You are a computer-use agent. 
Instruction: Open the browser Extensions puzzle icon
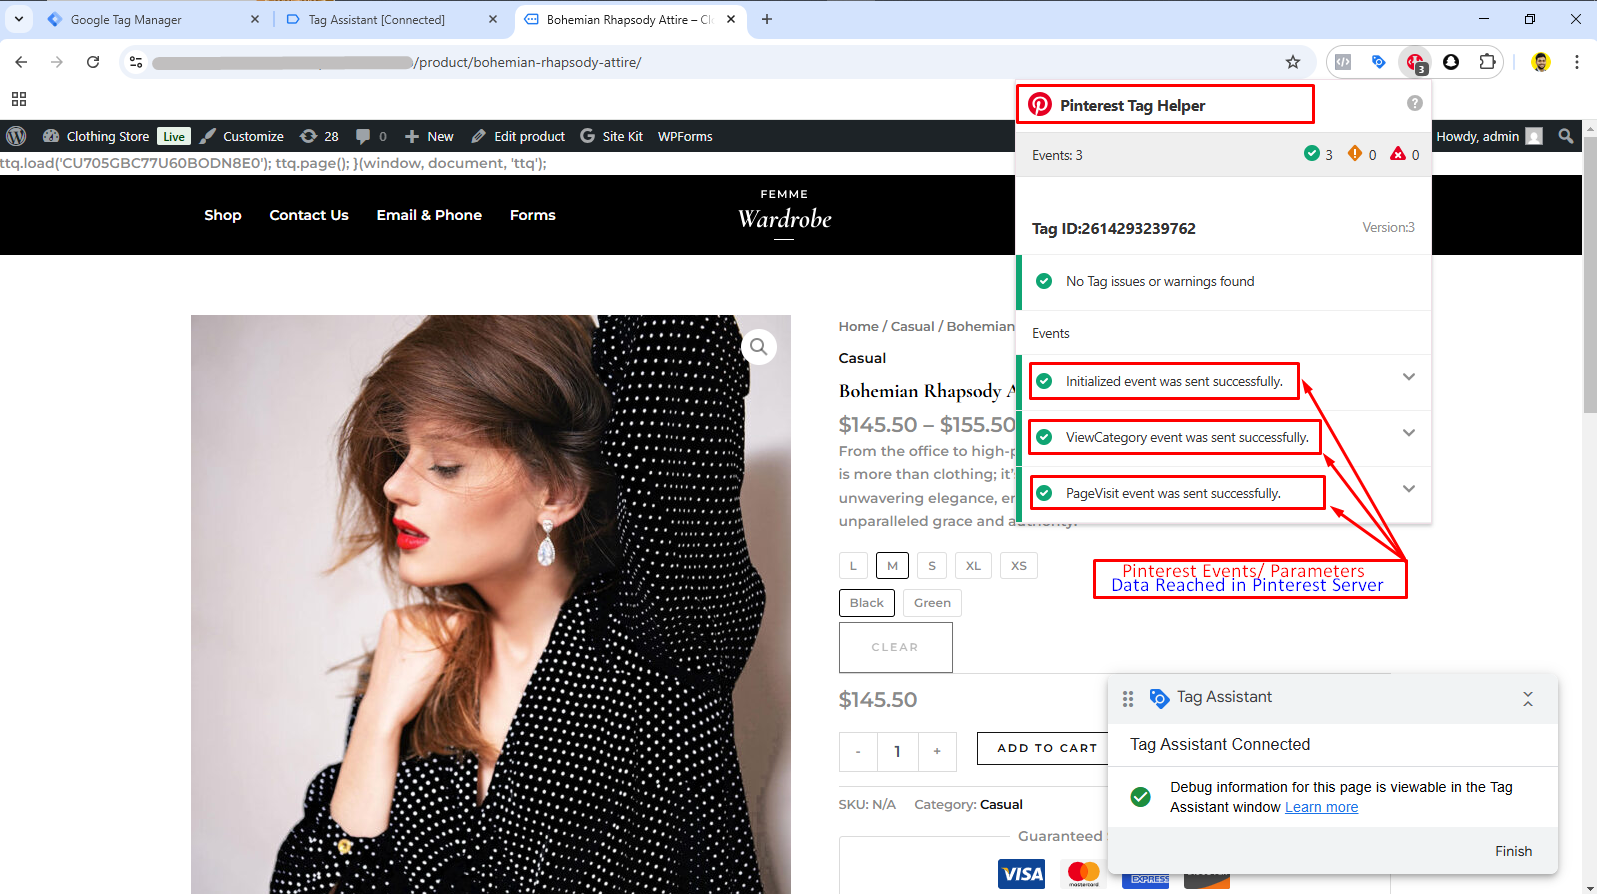tap(1487, 62)
